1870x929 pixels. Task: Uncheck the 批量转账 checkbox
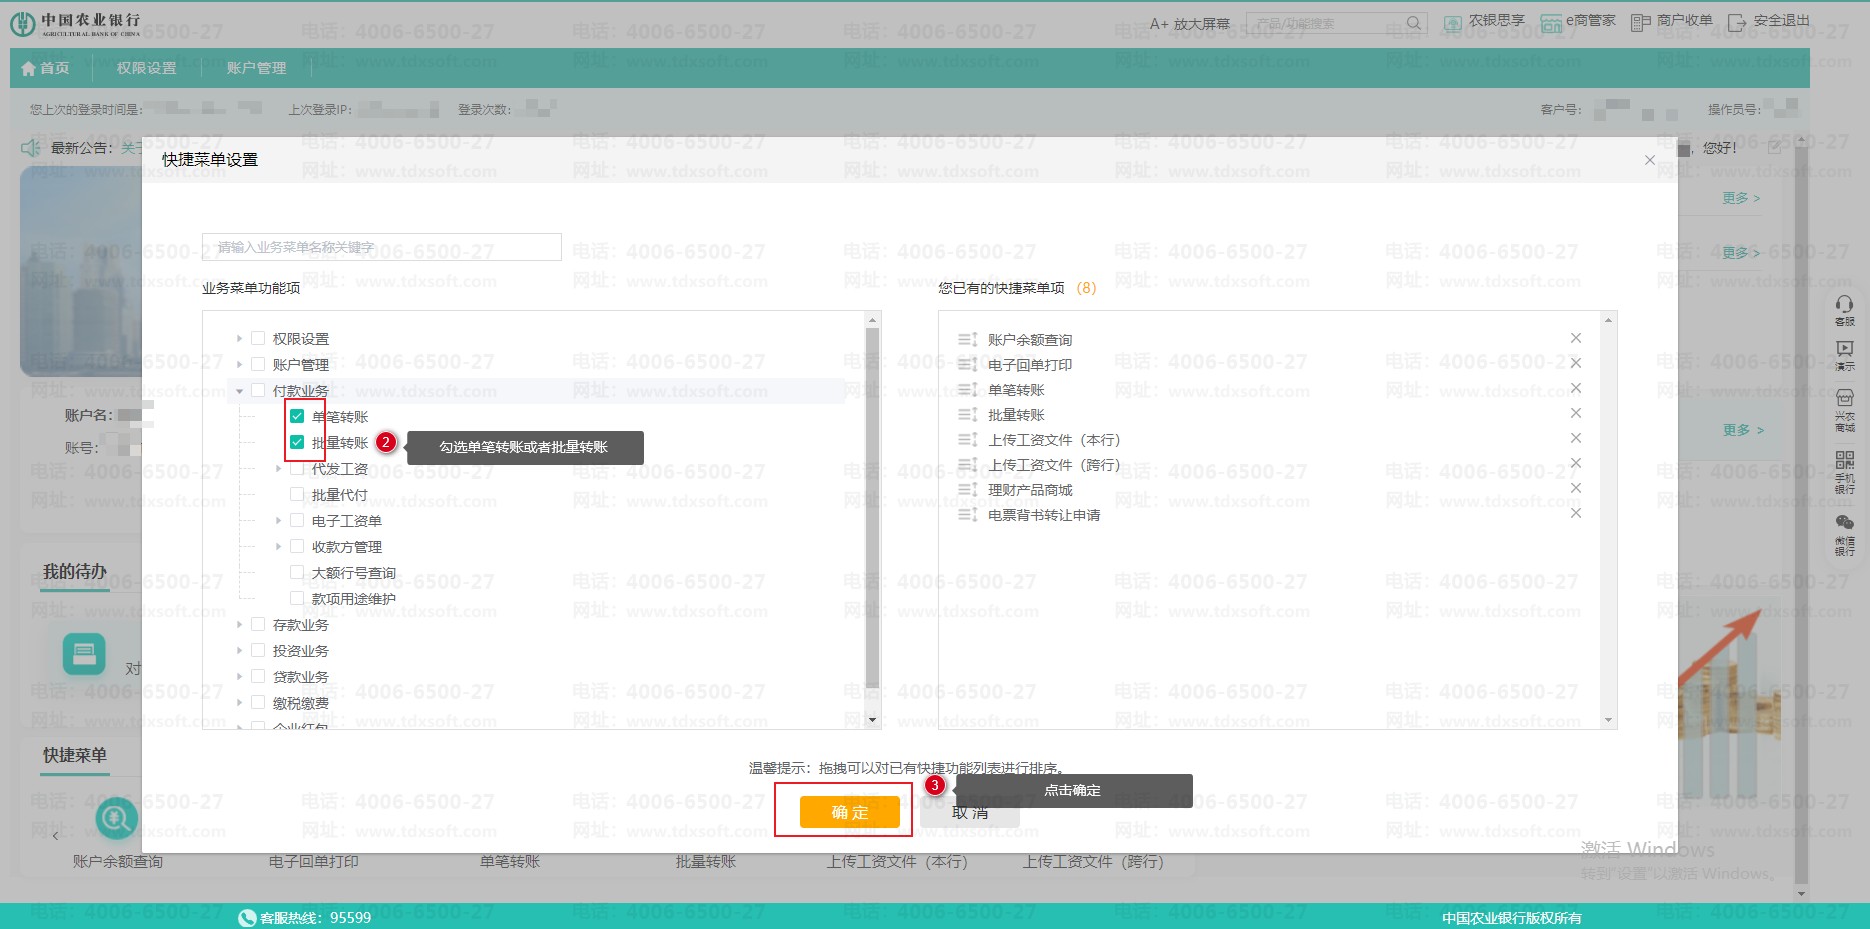(297, 442)
